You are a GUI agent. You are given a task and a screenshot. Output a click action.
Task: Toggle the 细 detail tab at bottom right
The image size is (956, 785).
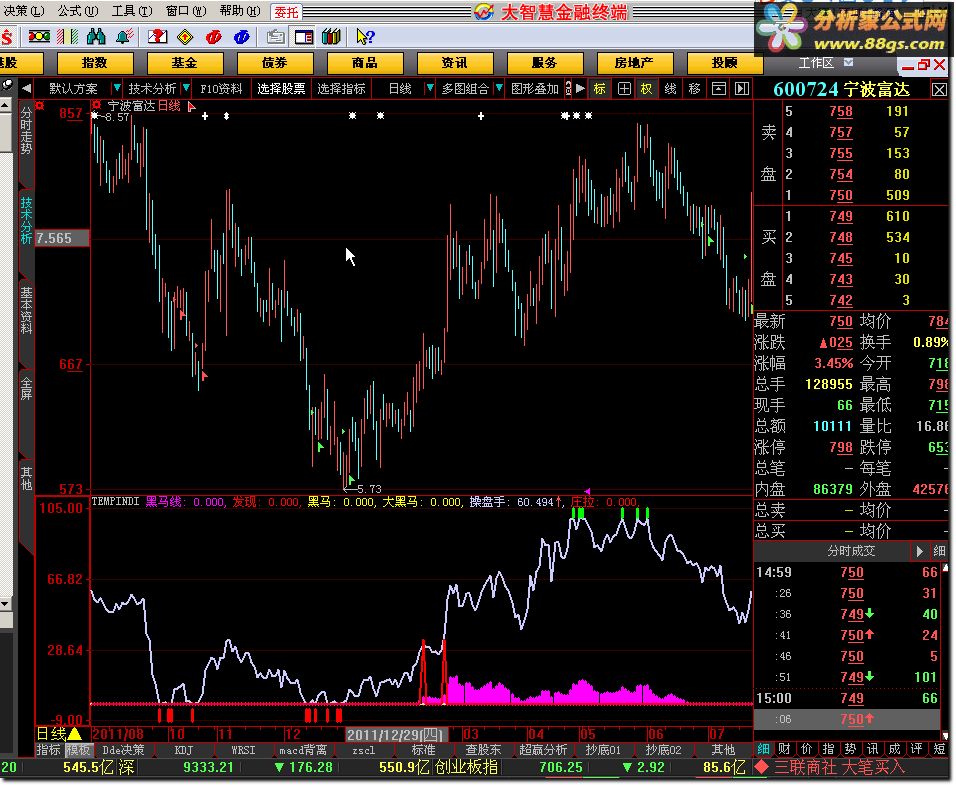[x=763, y=749]
